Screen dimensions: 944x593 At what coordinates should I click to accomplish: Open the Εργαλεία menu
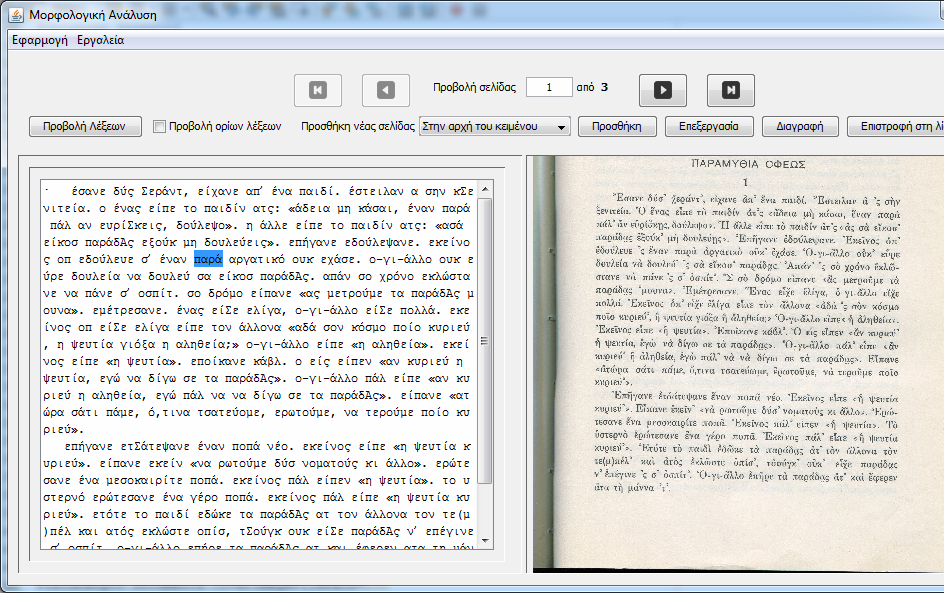tap(101, 40)
